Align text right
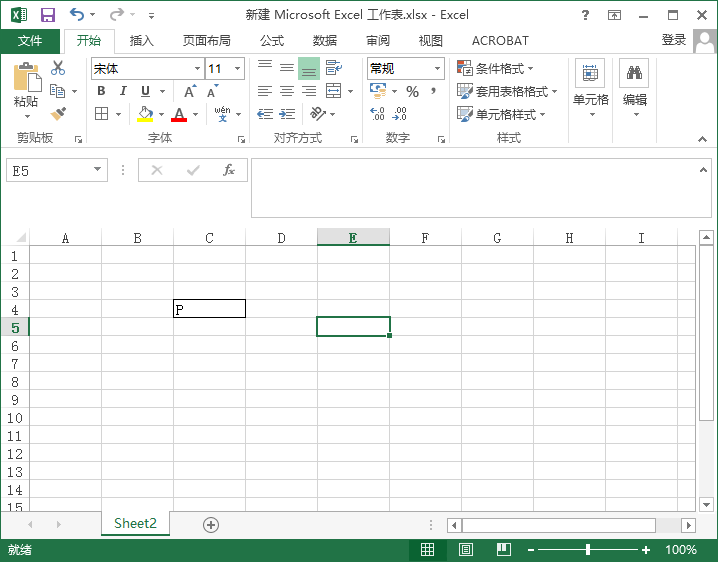This screenshot has width=718, height=562. pyautogui.click(x=309, y=91)
